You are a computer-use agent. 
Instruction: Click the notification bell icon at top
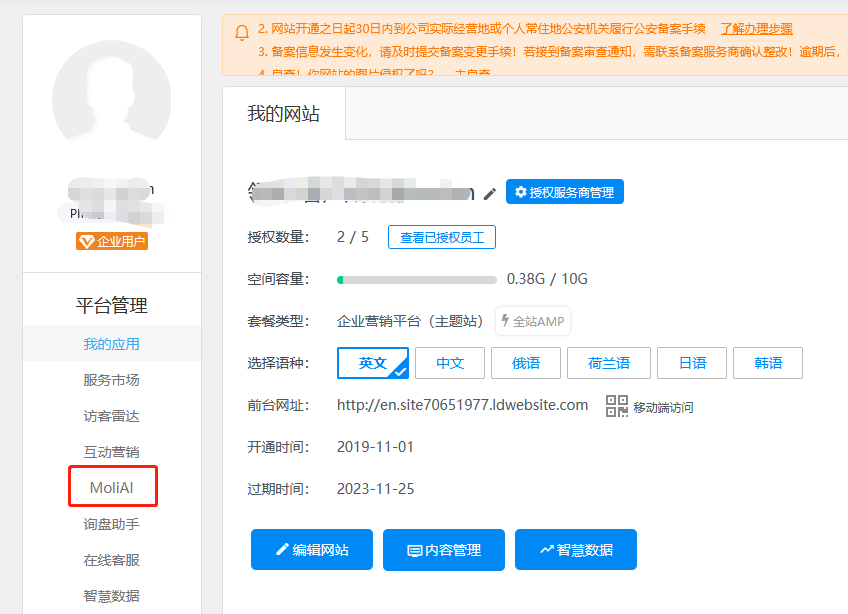pos(241,32)
